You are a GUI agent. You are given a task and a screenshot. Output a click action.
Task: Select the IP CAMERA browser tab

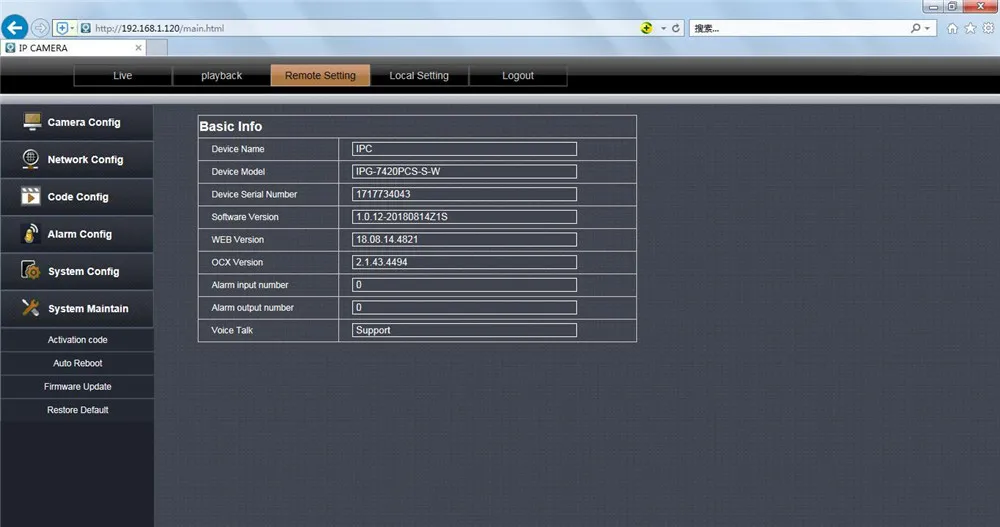(73, 48)
